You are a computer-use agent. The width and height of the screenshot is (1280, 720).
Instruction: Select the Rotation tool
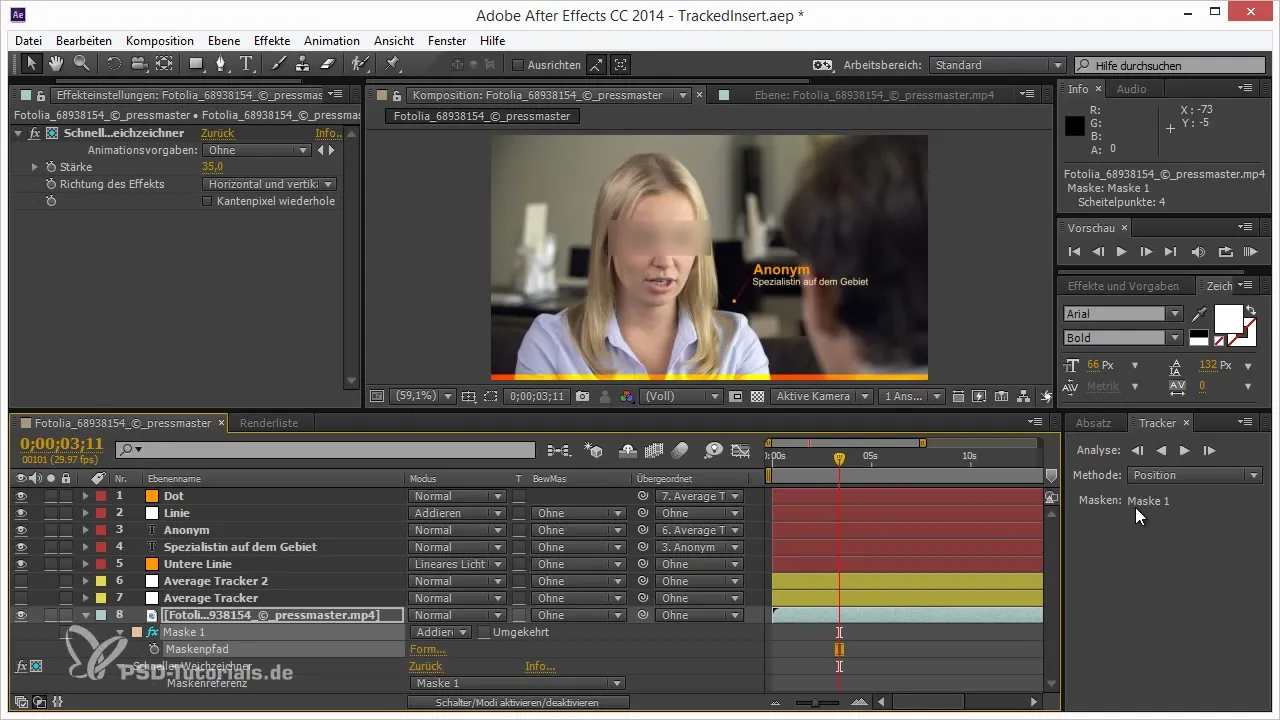coord(113,64)
